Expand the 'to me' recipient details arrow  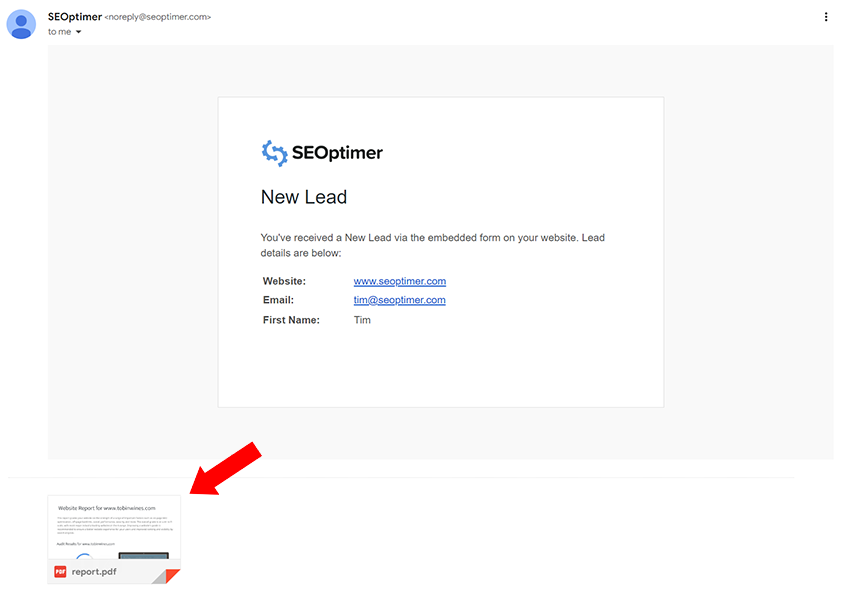[x=79, y=32]
